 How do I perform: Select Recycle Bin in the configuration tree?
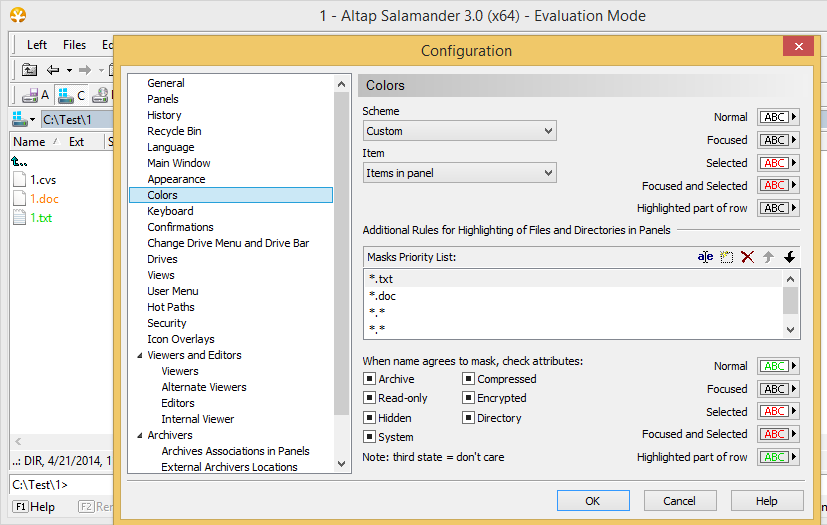(x=174, y=131)
